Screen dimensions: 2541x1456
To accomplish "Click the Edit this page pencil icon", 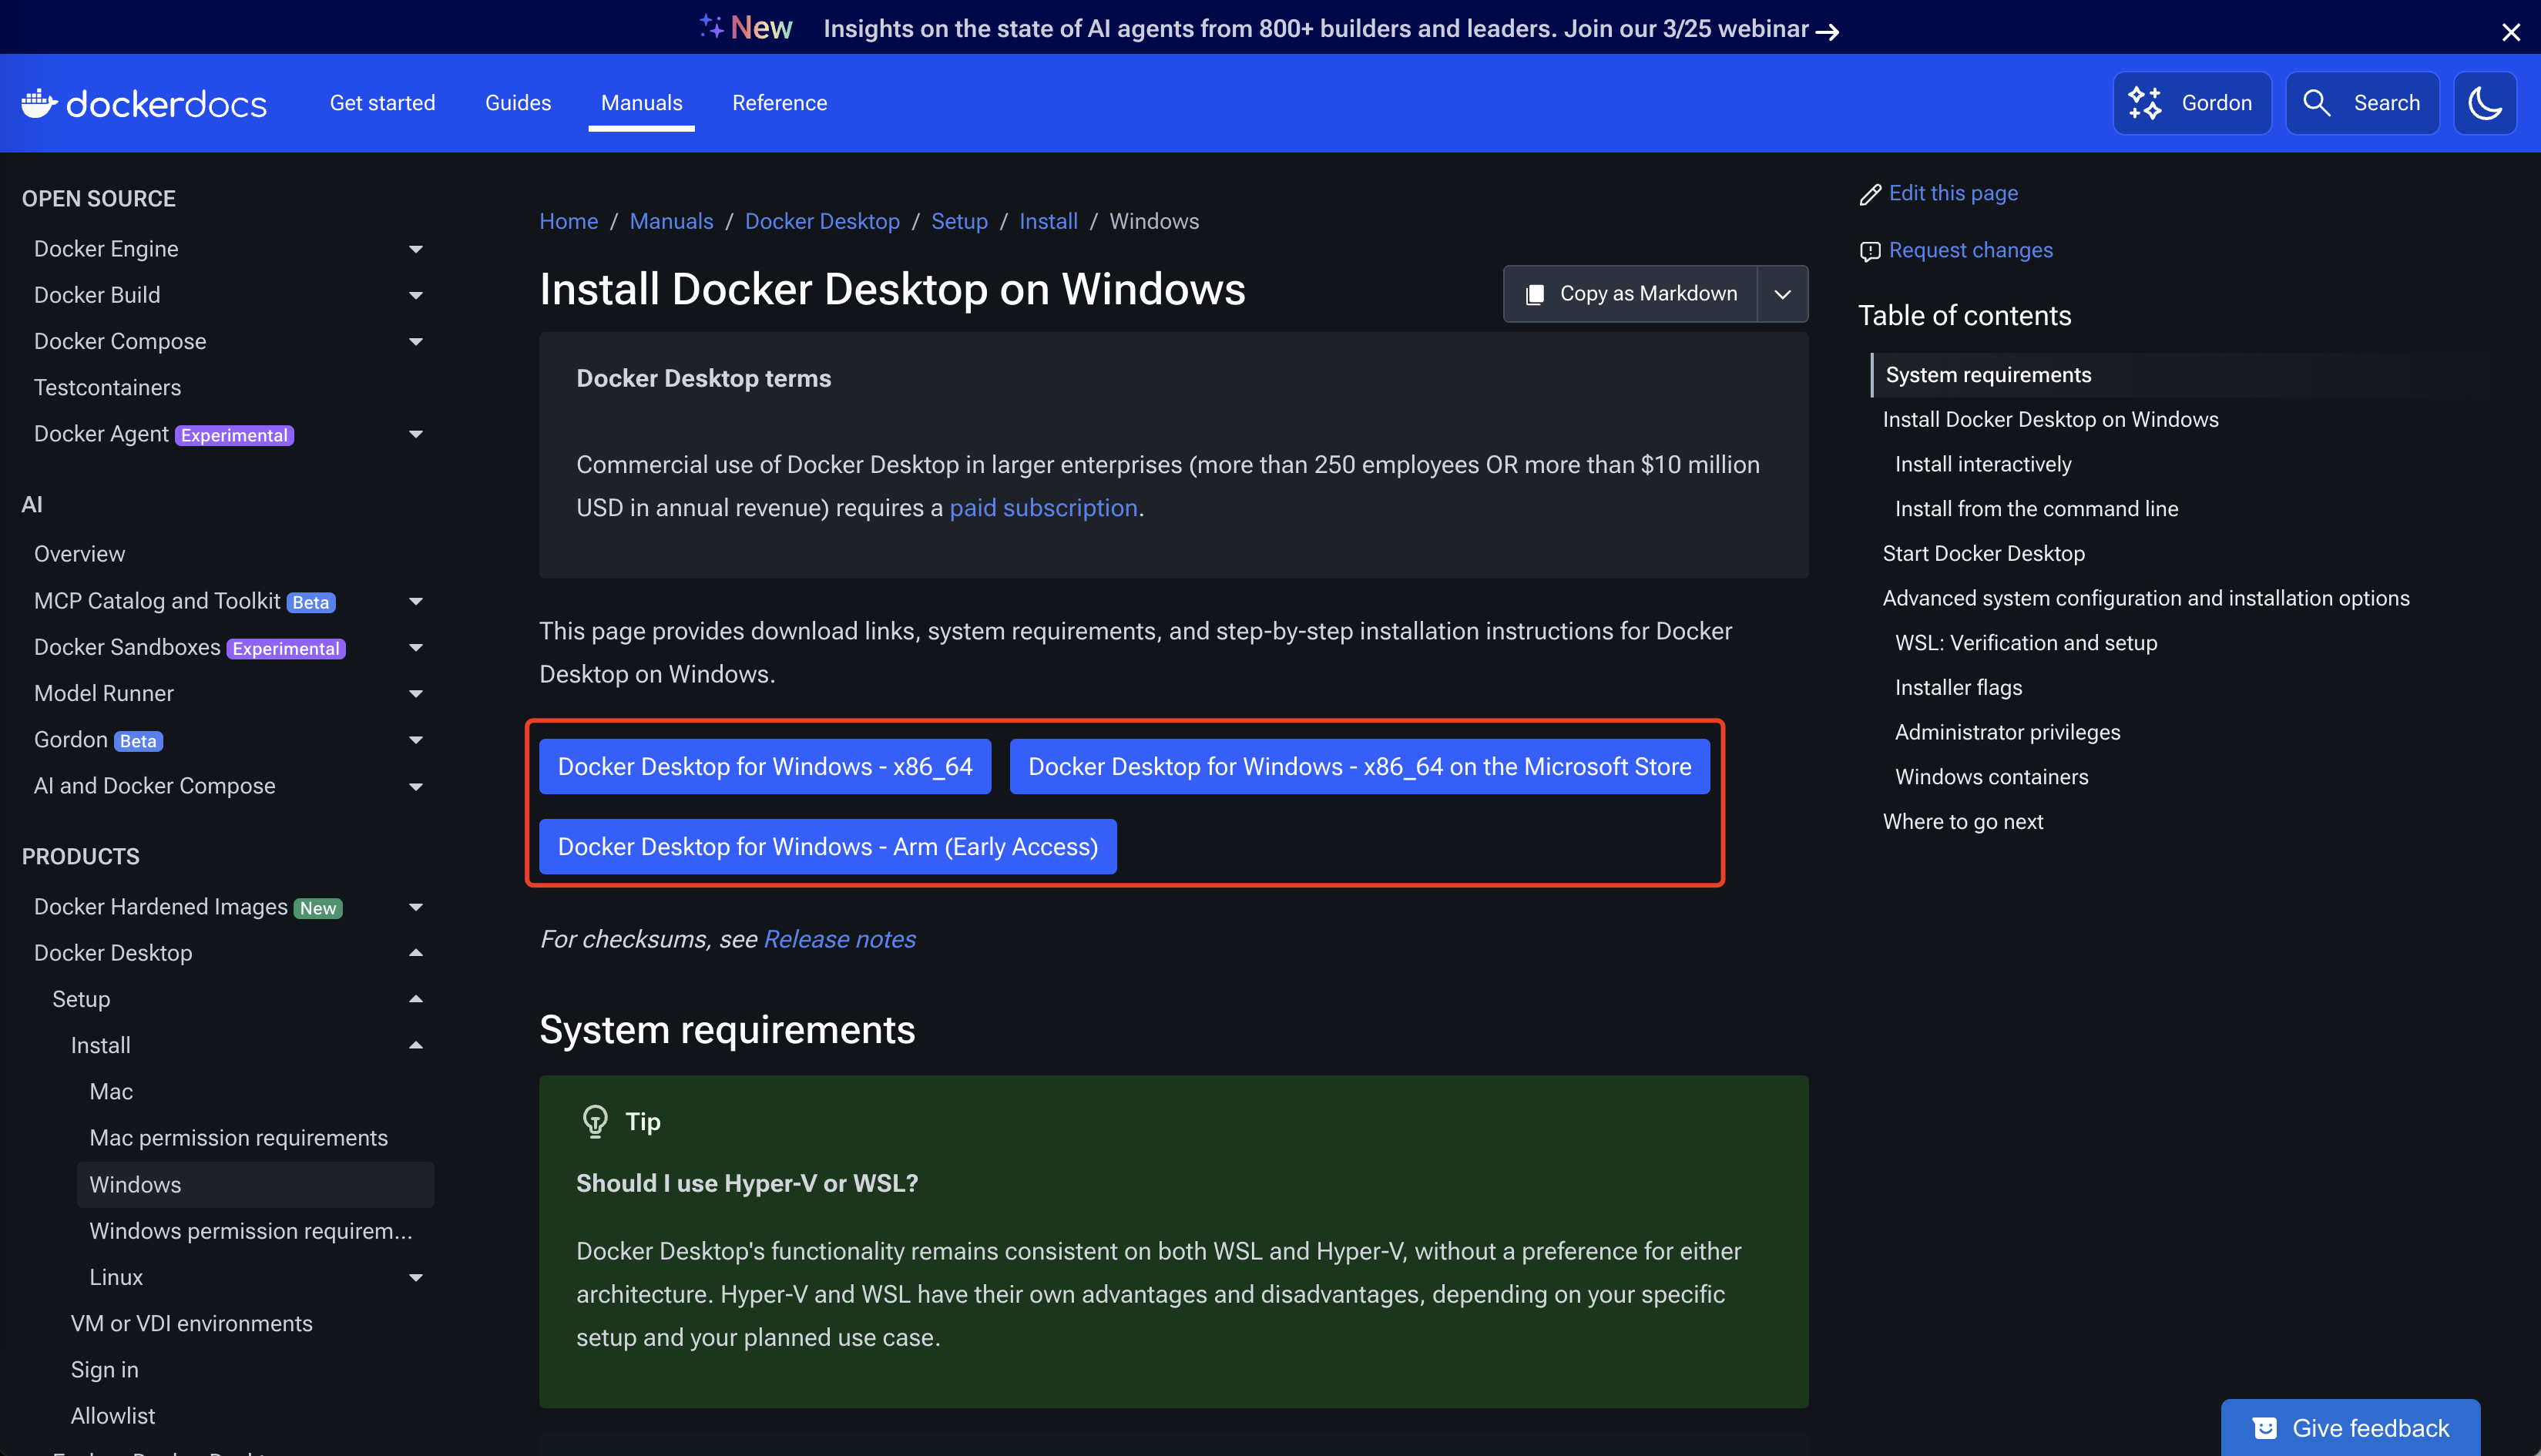I will coord(1869,195).
